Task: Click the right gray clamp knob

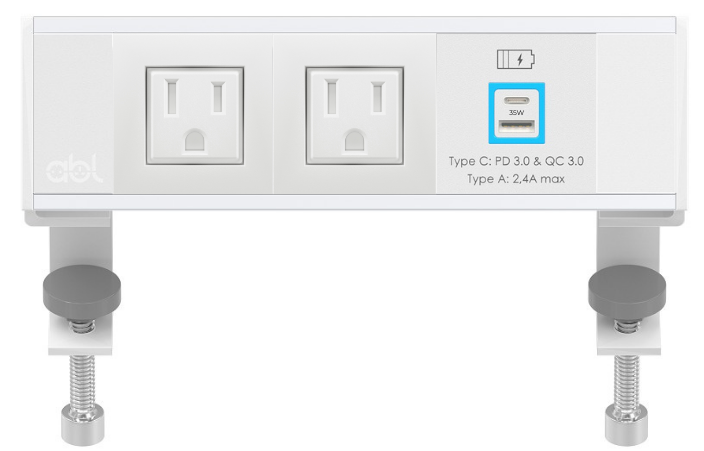Action: click(627, 292)
